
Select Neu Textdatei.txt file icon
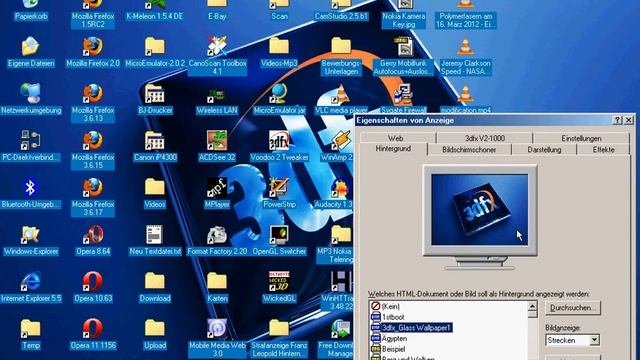point(155,240)
